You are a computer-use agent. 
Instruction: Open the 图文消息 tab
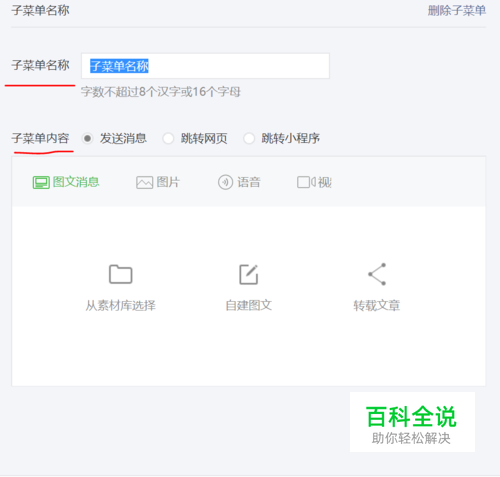click(66, 182)
